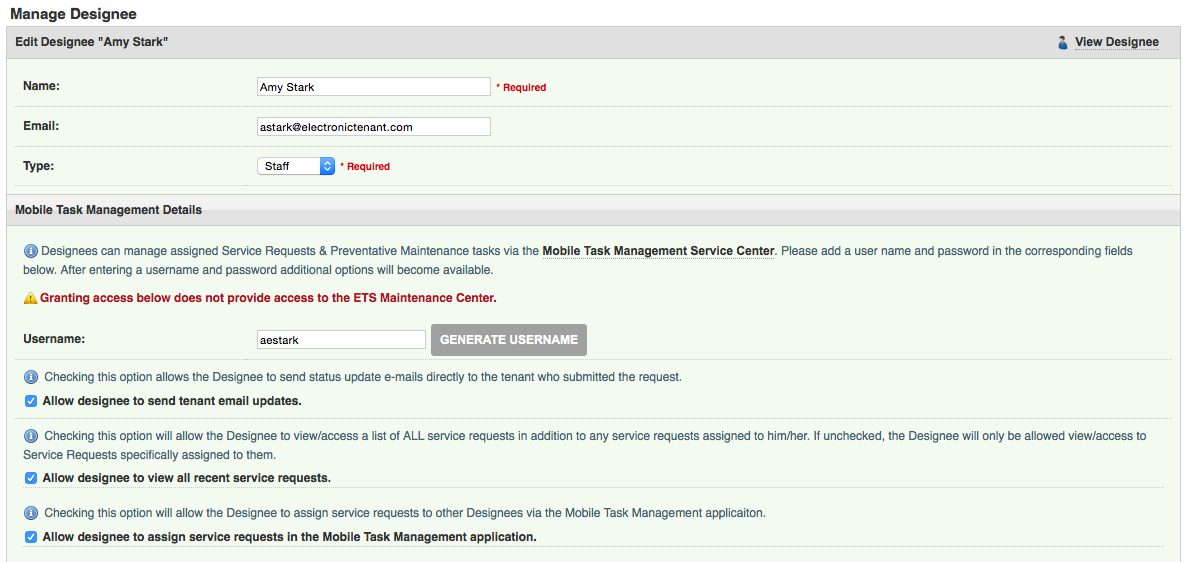
Task: Click info icon for viewing ALL service requests
Action: pyautogui.click(x=30, y=436)
